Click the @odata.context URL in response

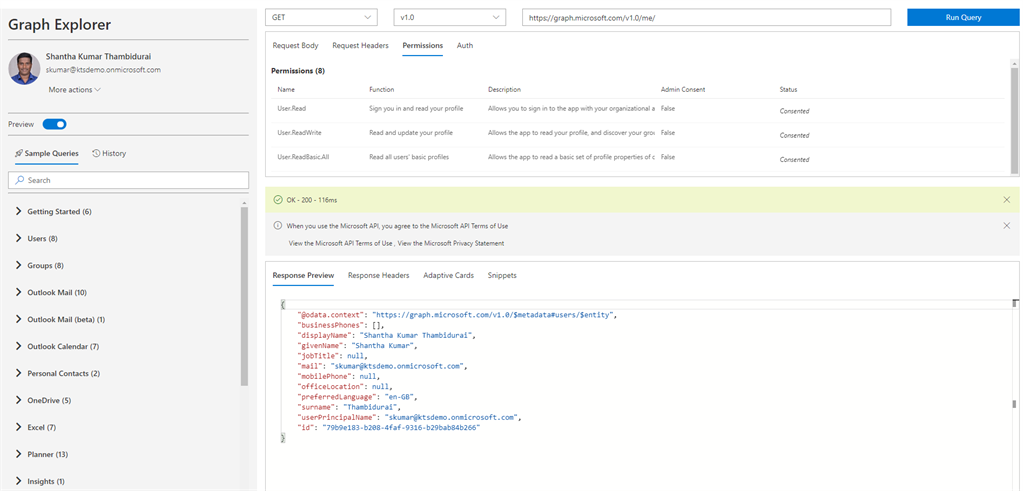tap(493, 314)
